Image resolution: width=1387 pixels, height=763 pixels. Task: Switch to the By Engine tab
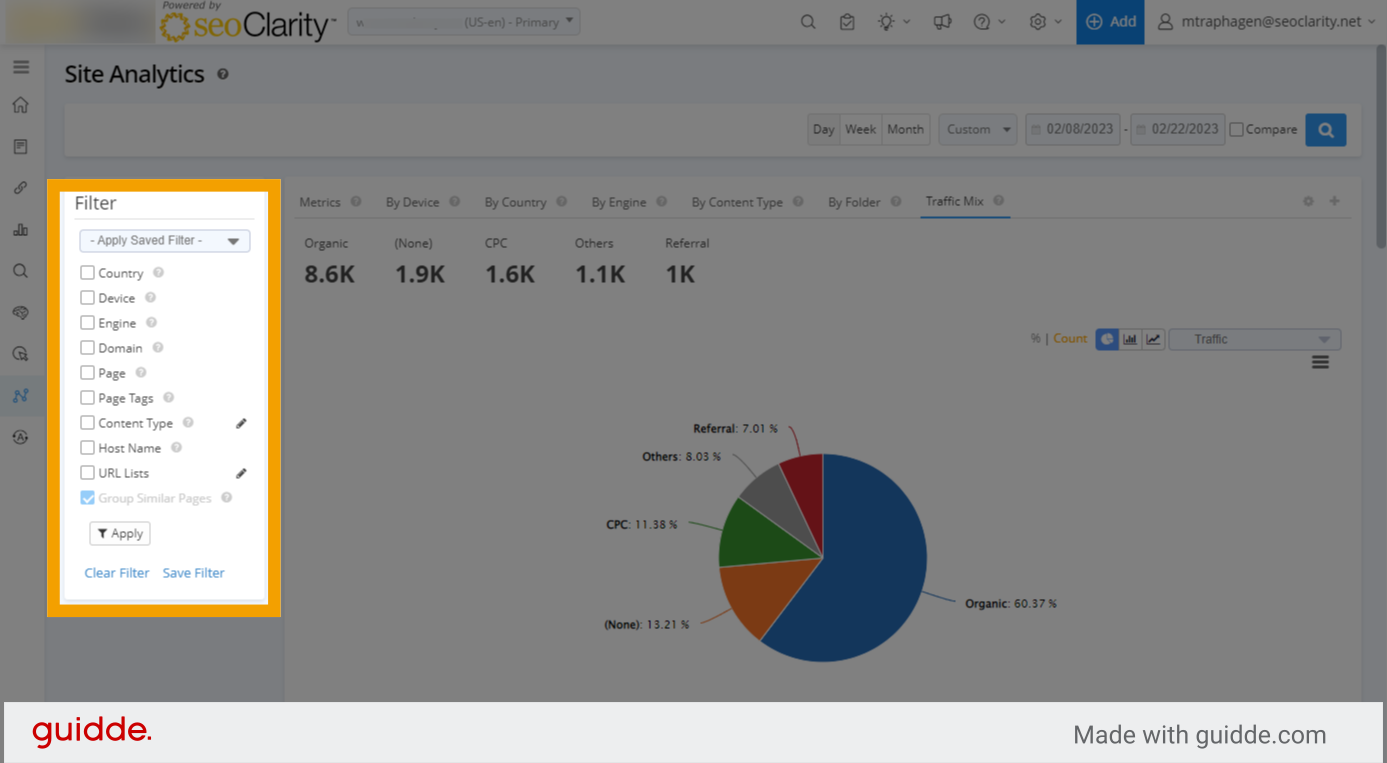(619, 202)
